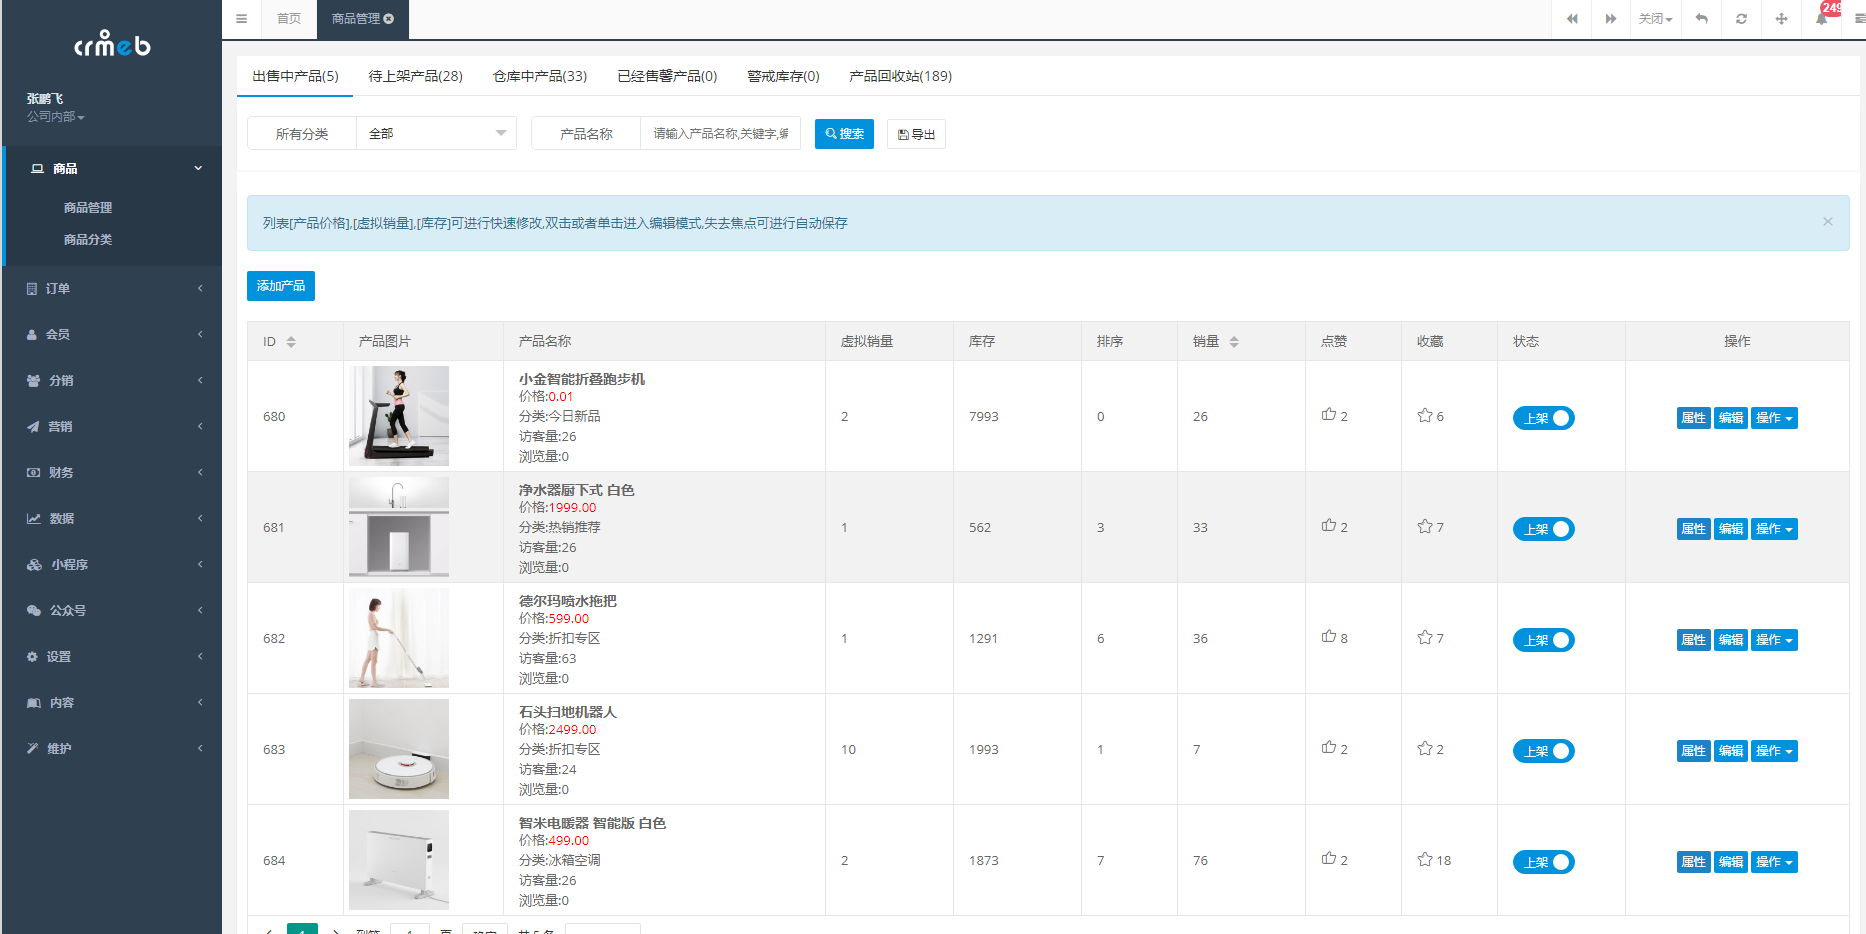Open 操作 dropdown for 石头扫地机器人
The width and height of the screenshot is (1866, 934).
1774,751
